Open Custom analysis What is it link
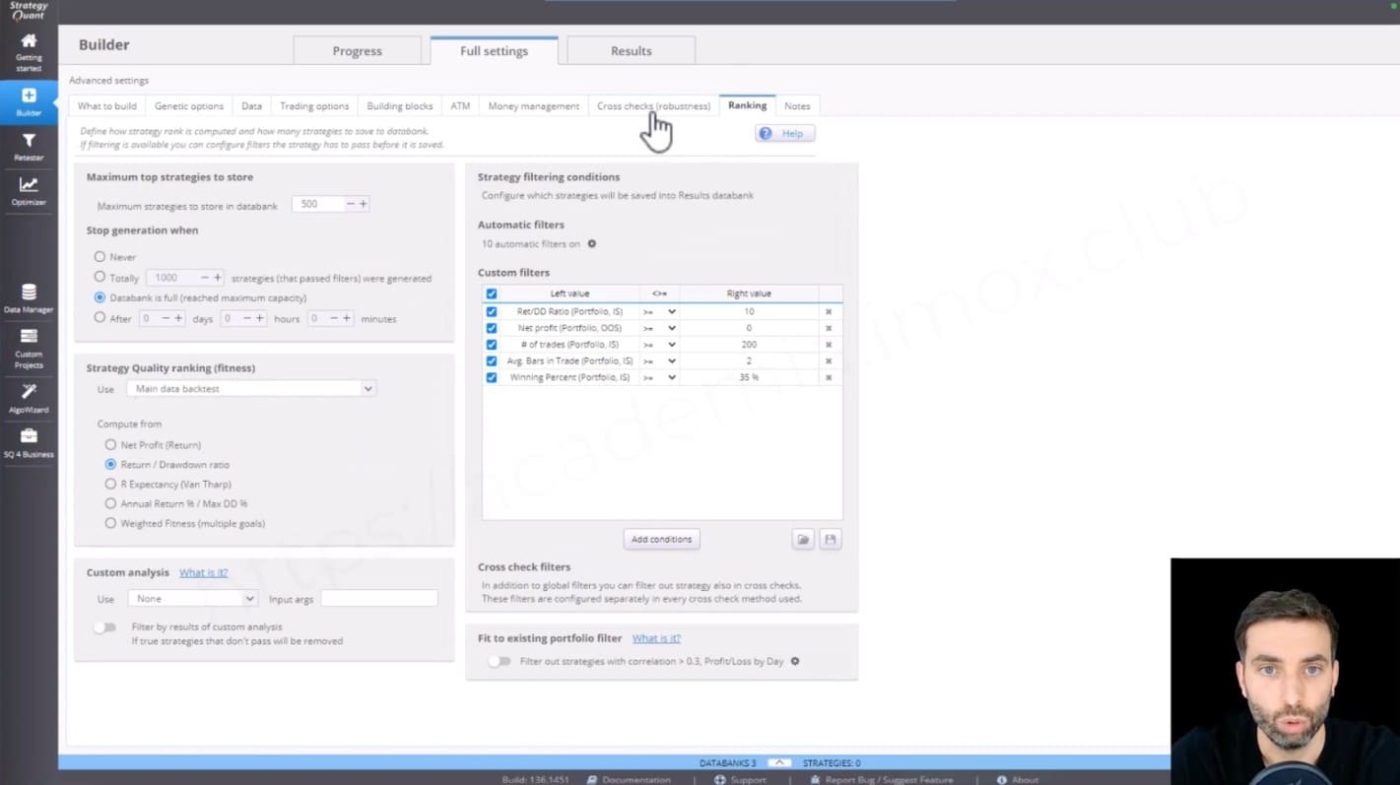Viewport: 1400px width, 785px height. (x=203, y=573)
